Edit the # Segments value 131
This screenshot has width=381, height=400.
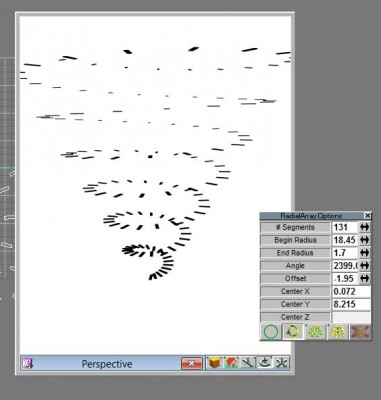tap(345, 227)
